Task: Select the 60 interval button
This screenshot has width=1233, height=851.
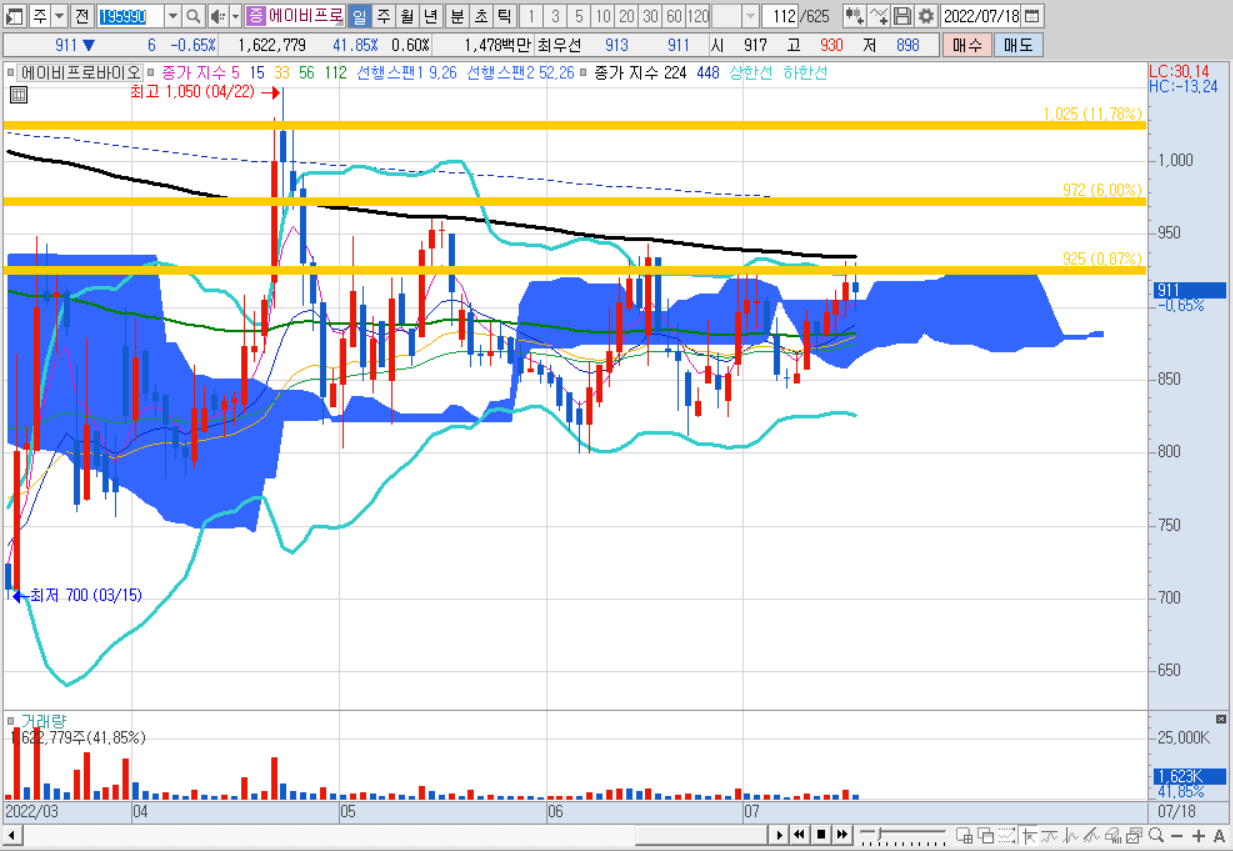Action: 674,16
